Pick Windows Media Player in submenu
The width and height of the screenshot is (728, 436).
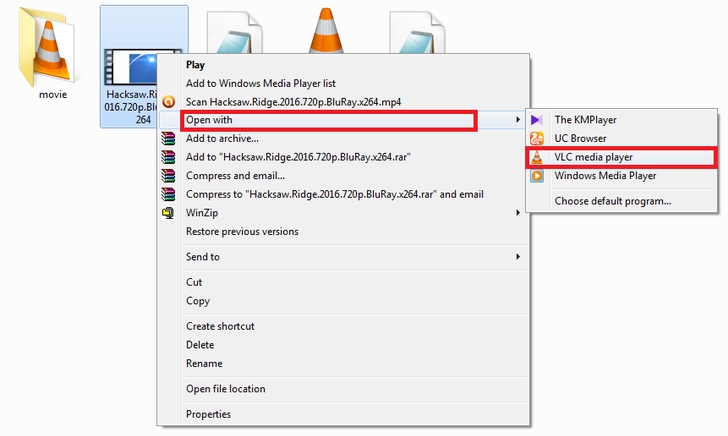pos(605,176)
